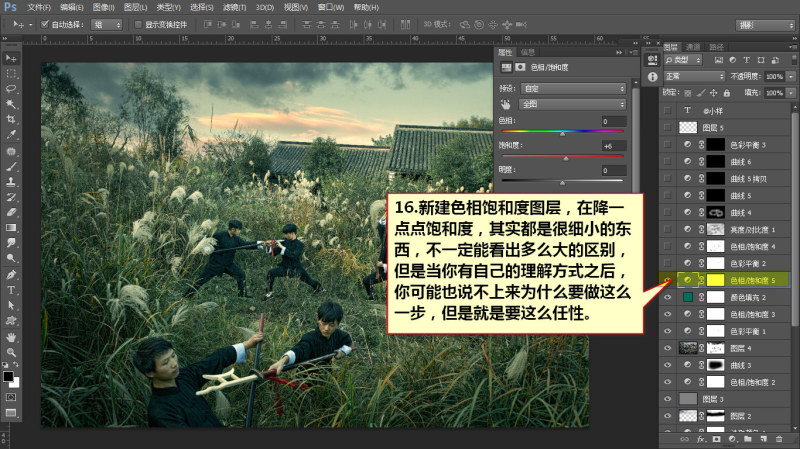
Task: Select the Hand tool
Action: tap(11, 337)
